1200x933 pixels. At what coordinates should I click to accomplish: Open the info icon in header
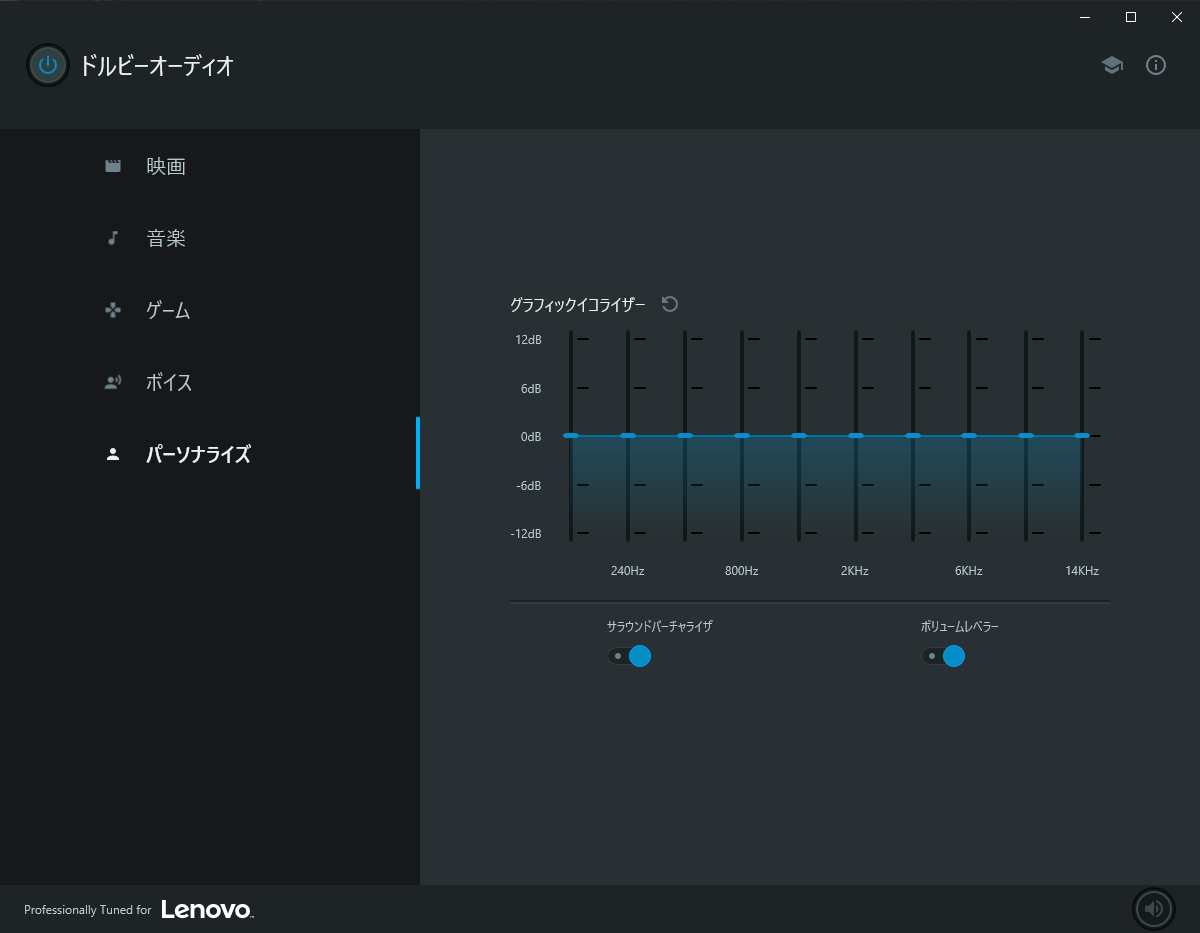(x=1156, y=66)
